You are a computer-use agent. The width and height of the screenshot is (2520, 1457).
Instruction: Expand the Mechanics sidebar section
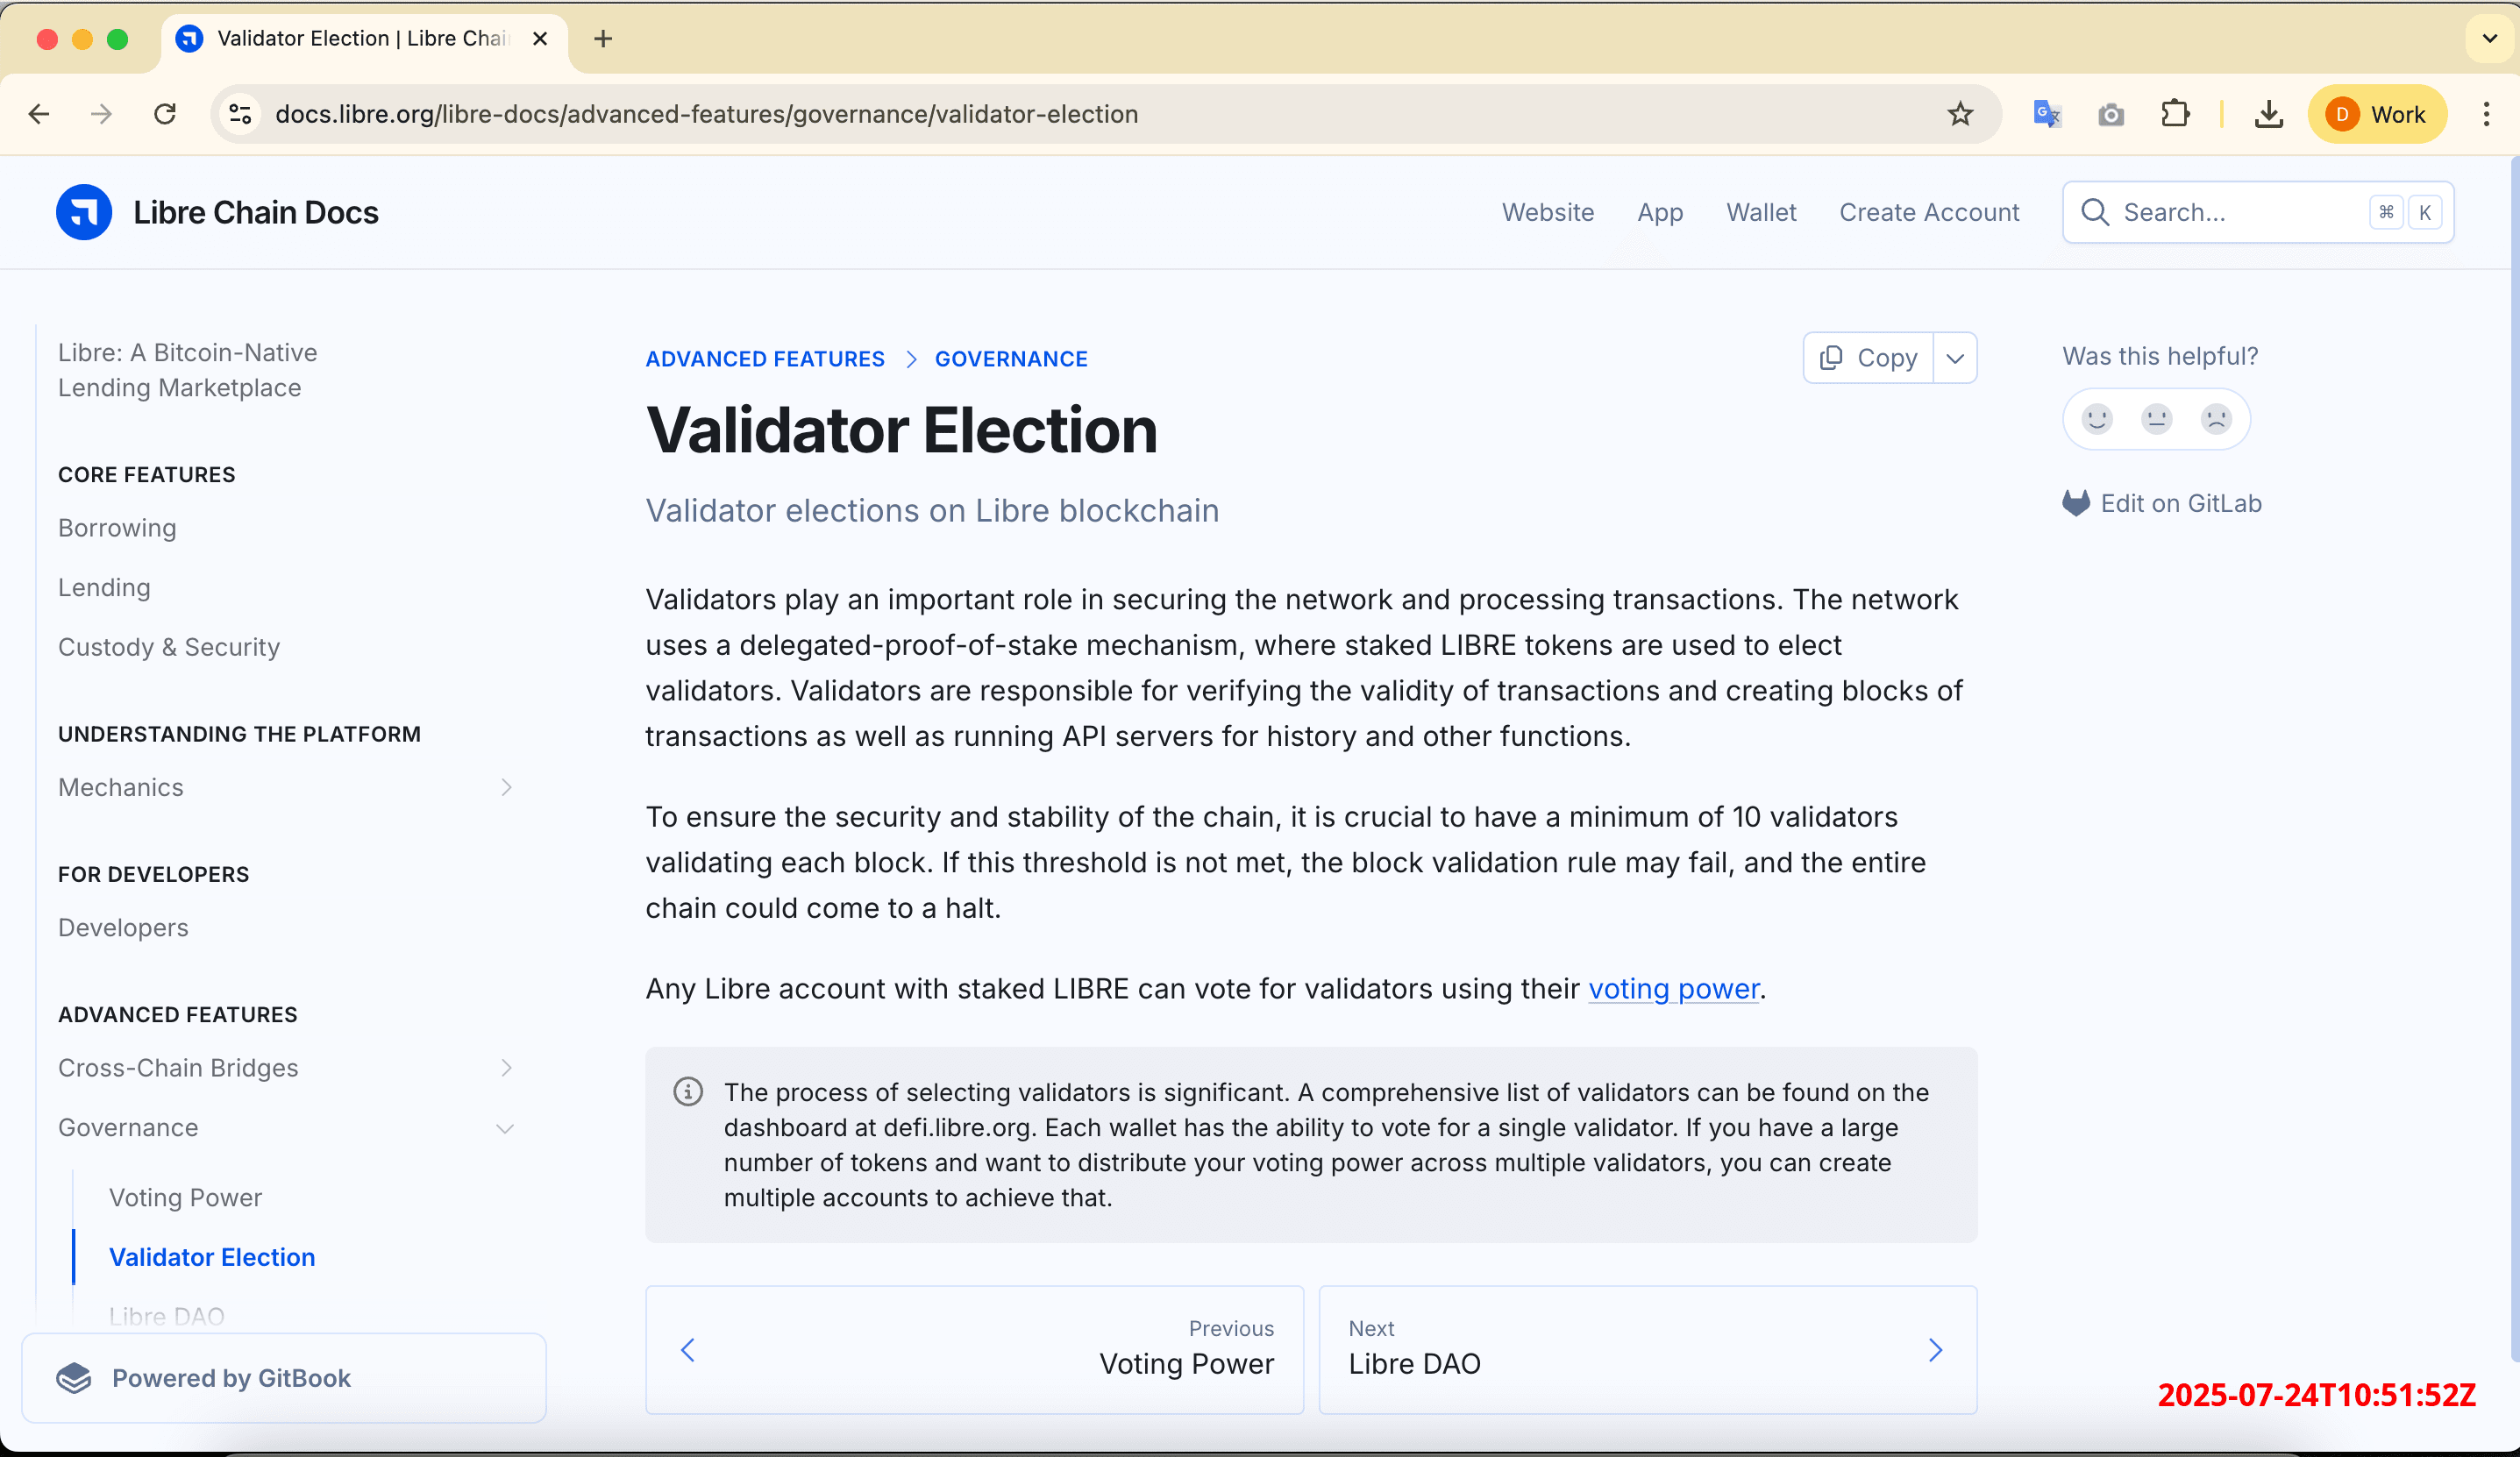point(508,787)
